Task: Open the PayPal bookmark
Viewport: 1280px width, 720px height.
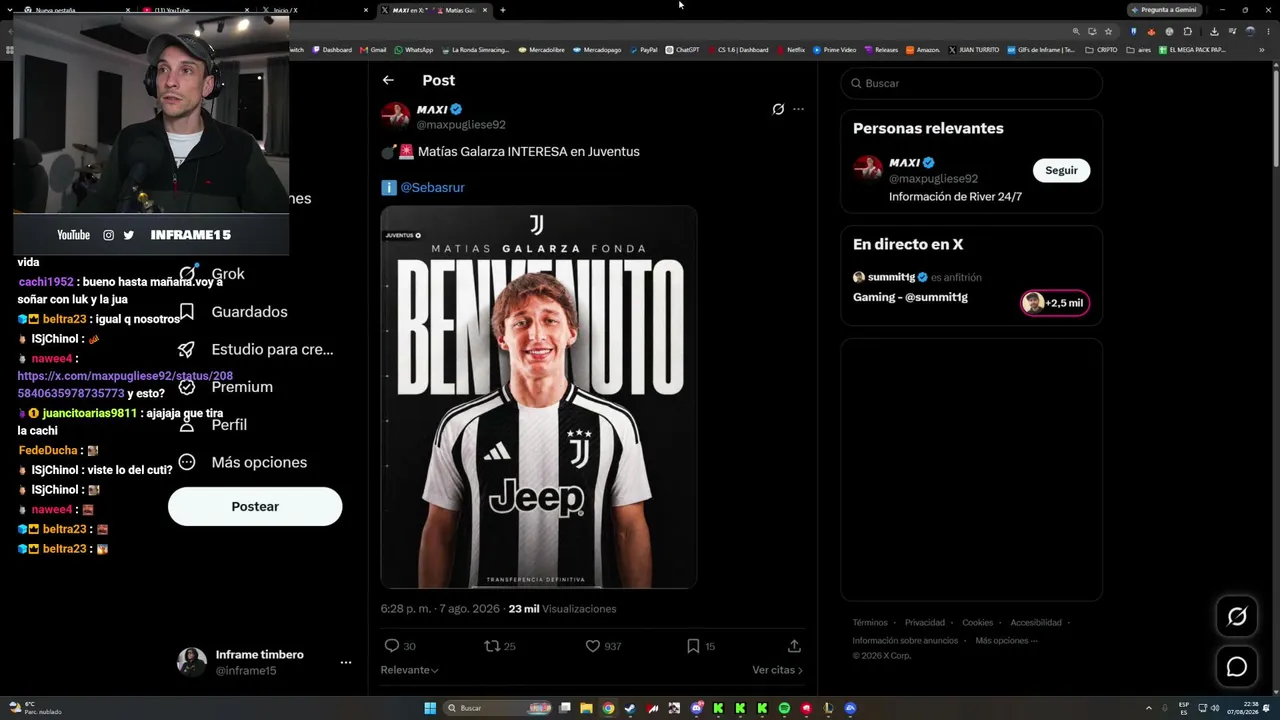Action: [x=644, y=50]
